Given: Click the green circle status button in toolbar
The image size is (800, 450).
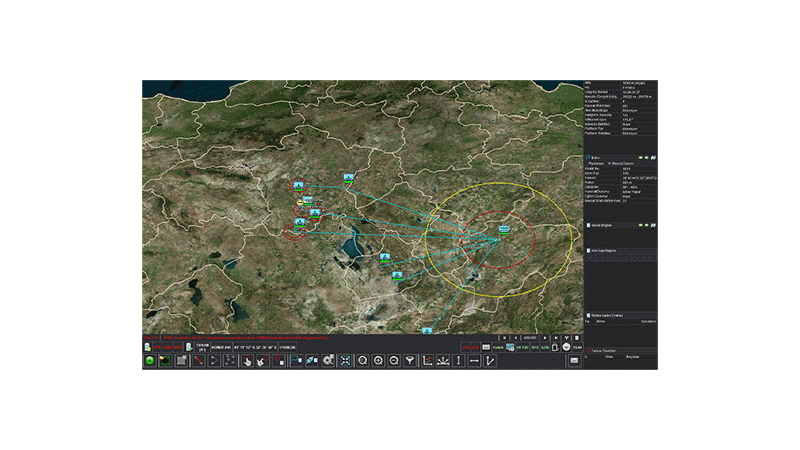Looking at the screenshot, I should coord(149,361).
